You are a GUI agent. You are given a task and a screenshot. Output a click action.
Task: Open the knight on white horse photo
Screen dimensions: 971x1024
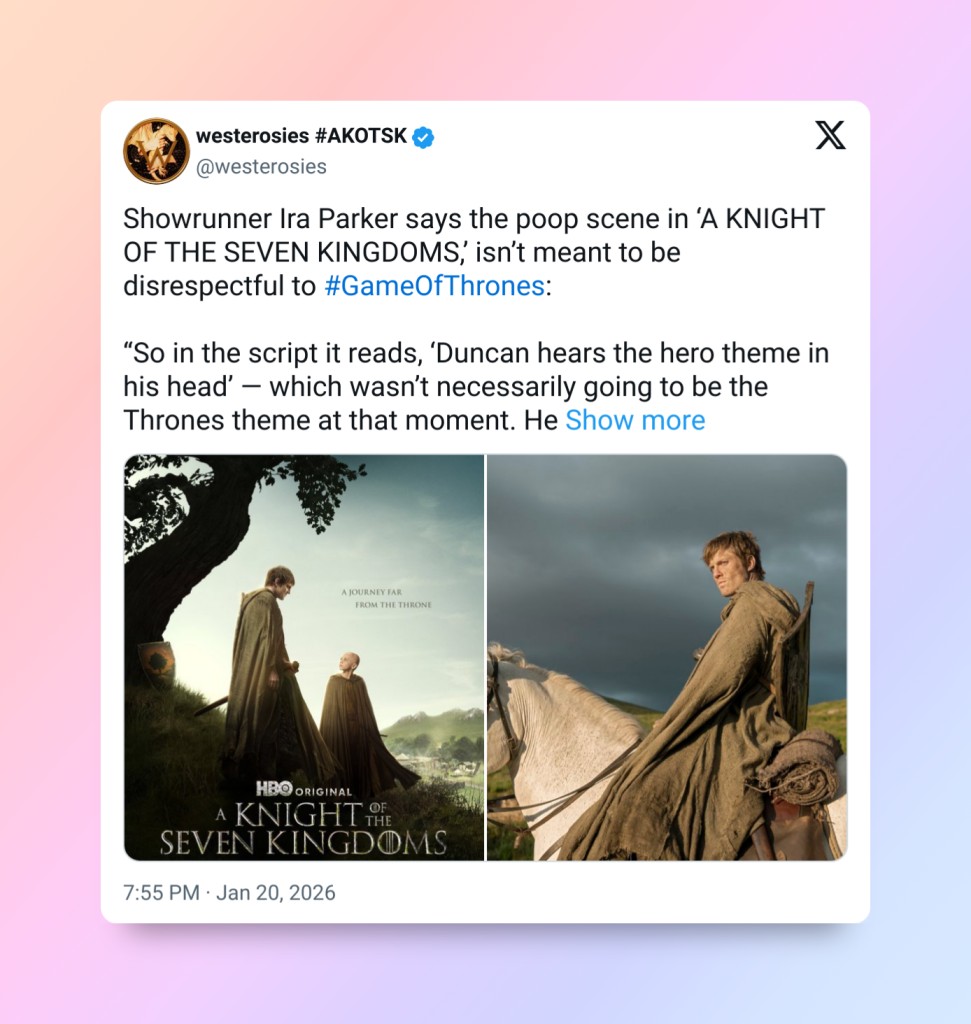[667, 658]
